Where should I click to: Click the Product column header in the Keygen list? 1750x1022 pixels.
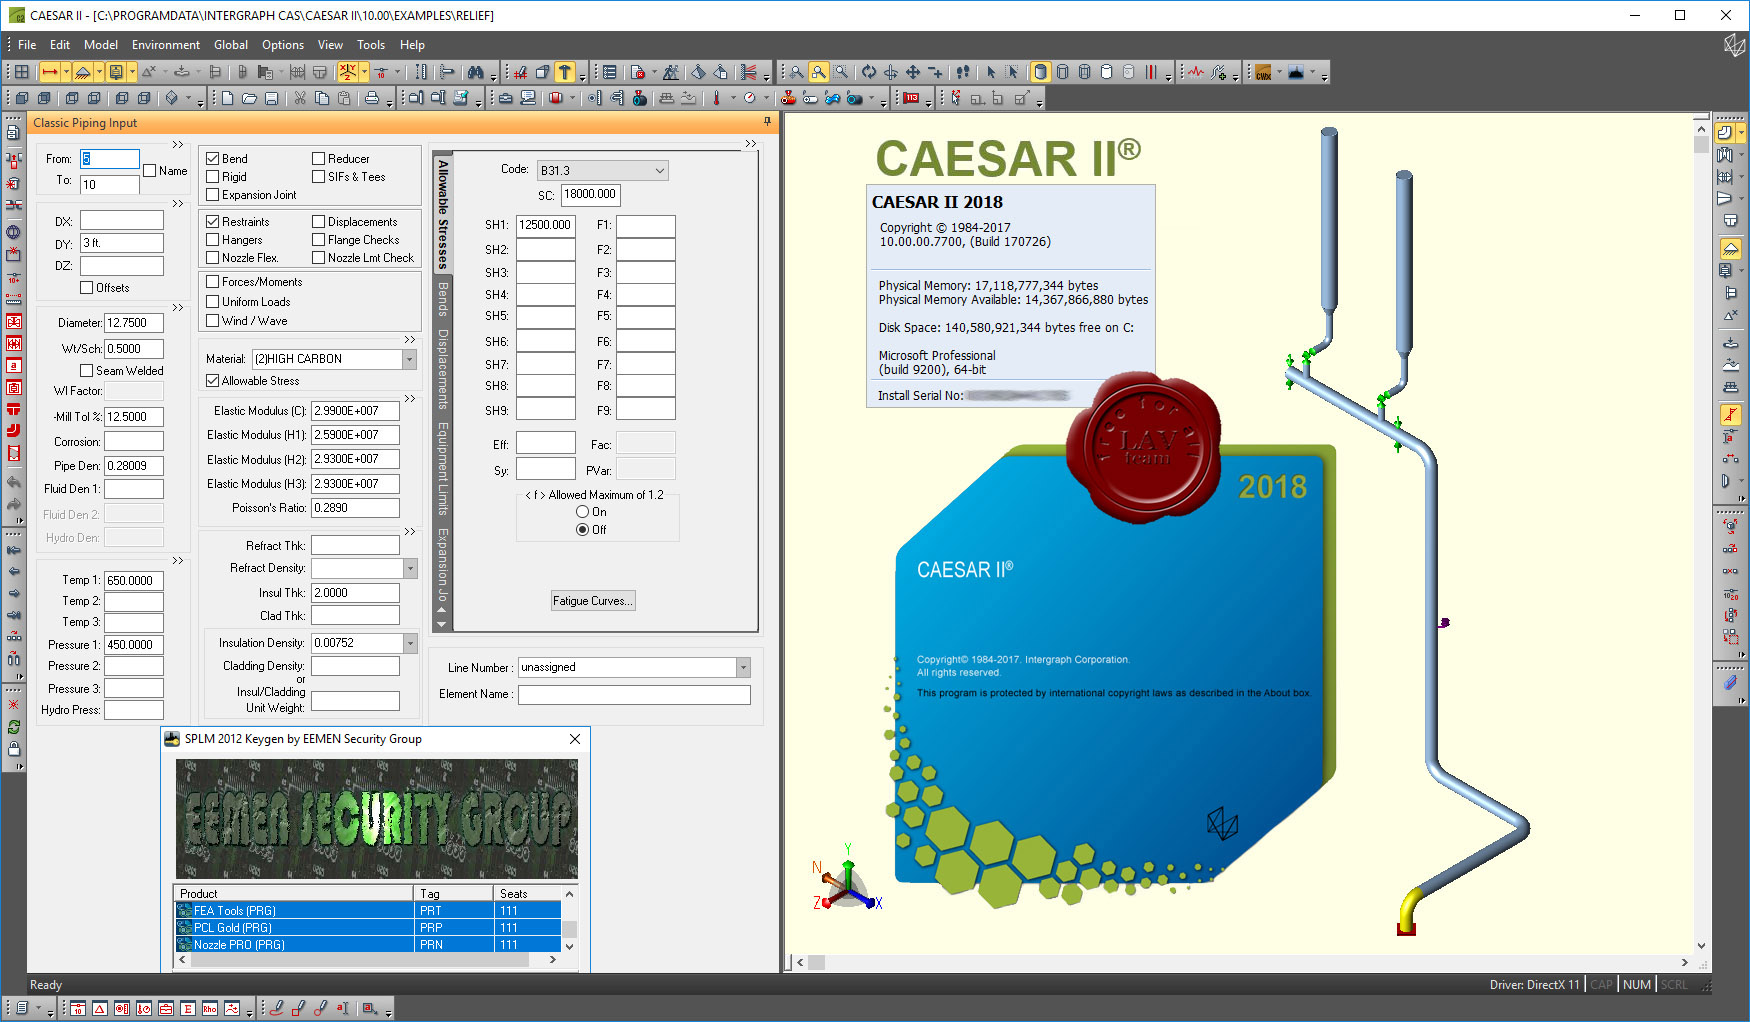pyautogui.click(x=294, y=893)
